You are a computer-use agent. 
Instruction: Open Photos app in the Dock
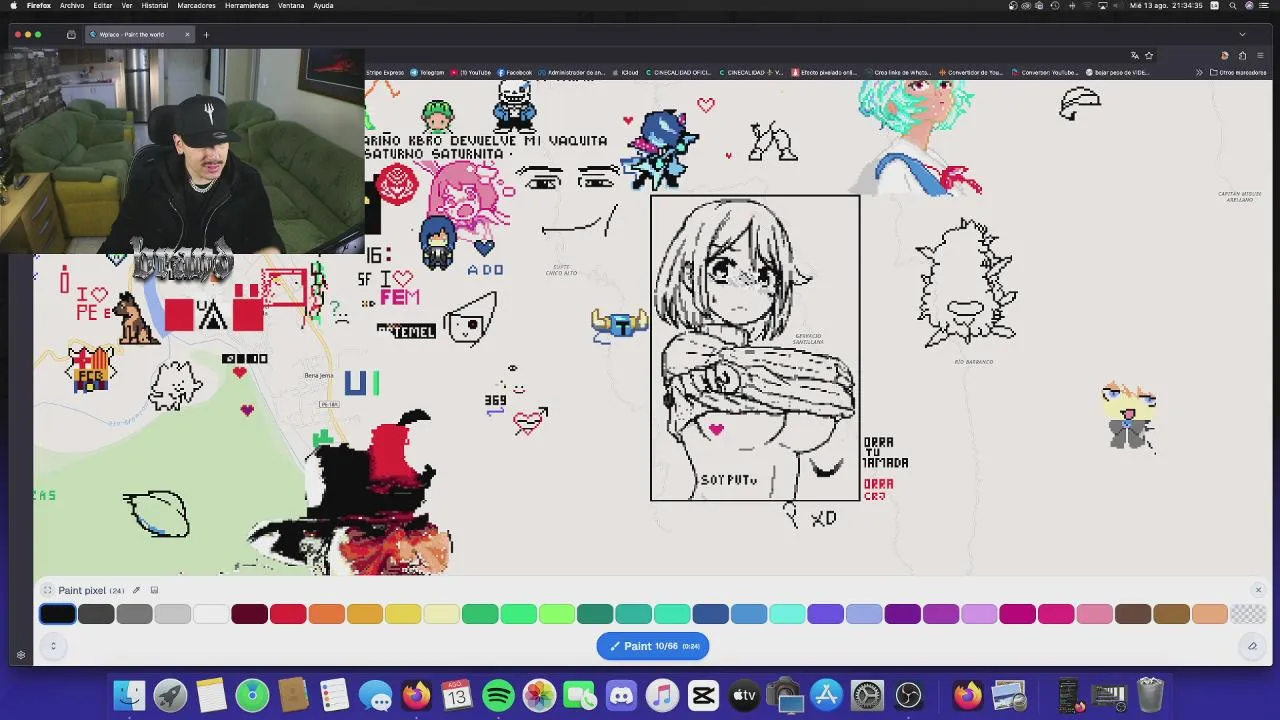(x=539, y=695)
